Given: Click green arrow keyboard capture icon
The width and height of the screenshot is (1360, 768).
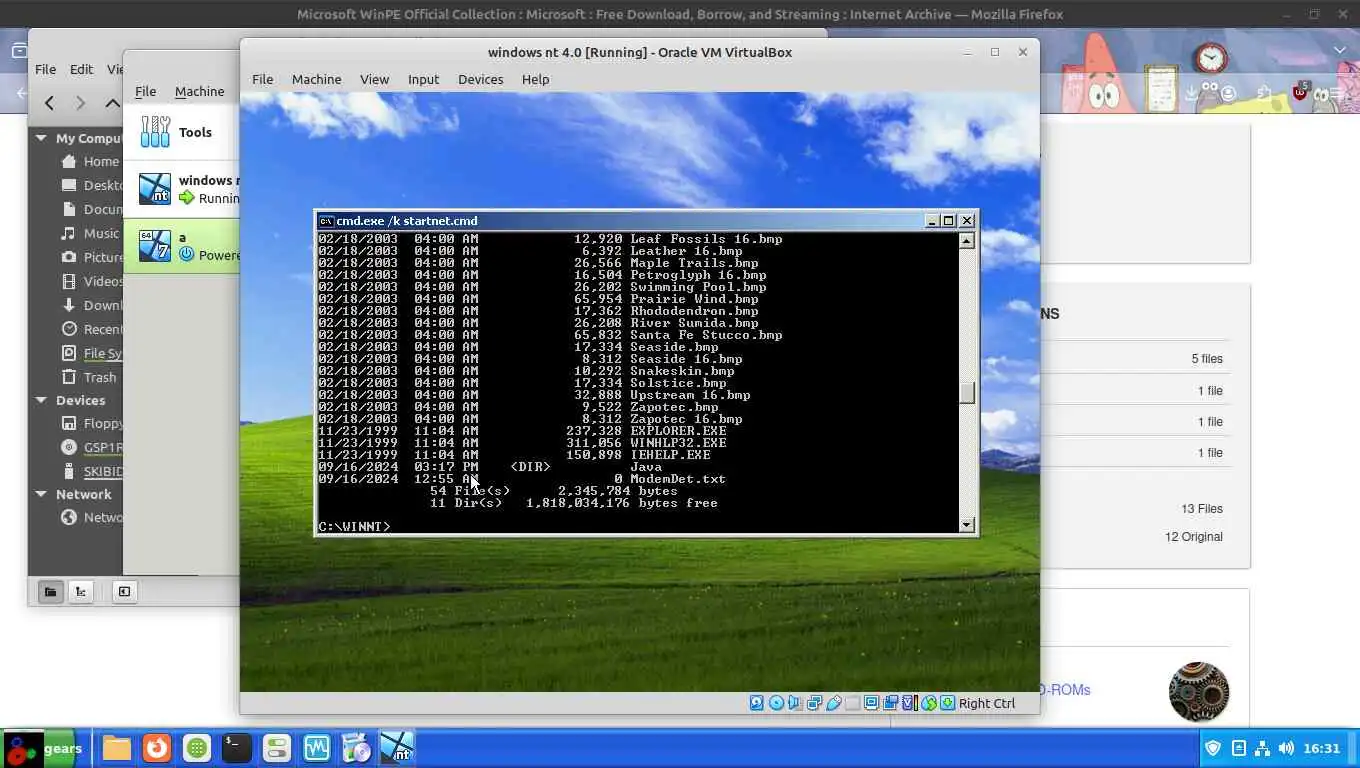Looking at the screenshot, I should [947, 703].
